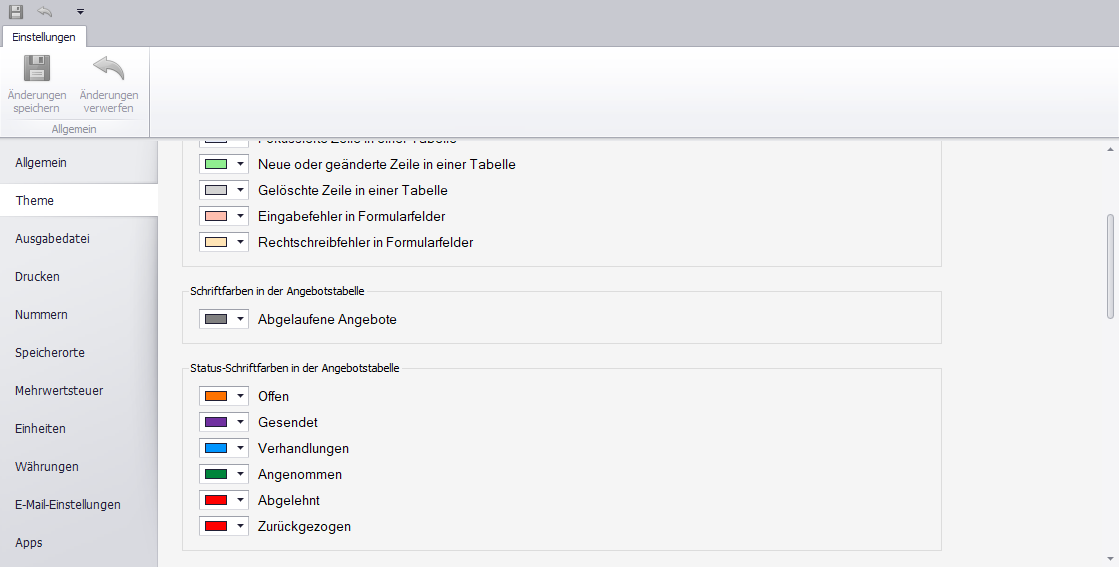This screenshot has height=567, width=1119.
Task: Expand the Eingabefehler in Formularfelder color dropdown
Action: click(x=241, y=216)
